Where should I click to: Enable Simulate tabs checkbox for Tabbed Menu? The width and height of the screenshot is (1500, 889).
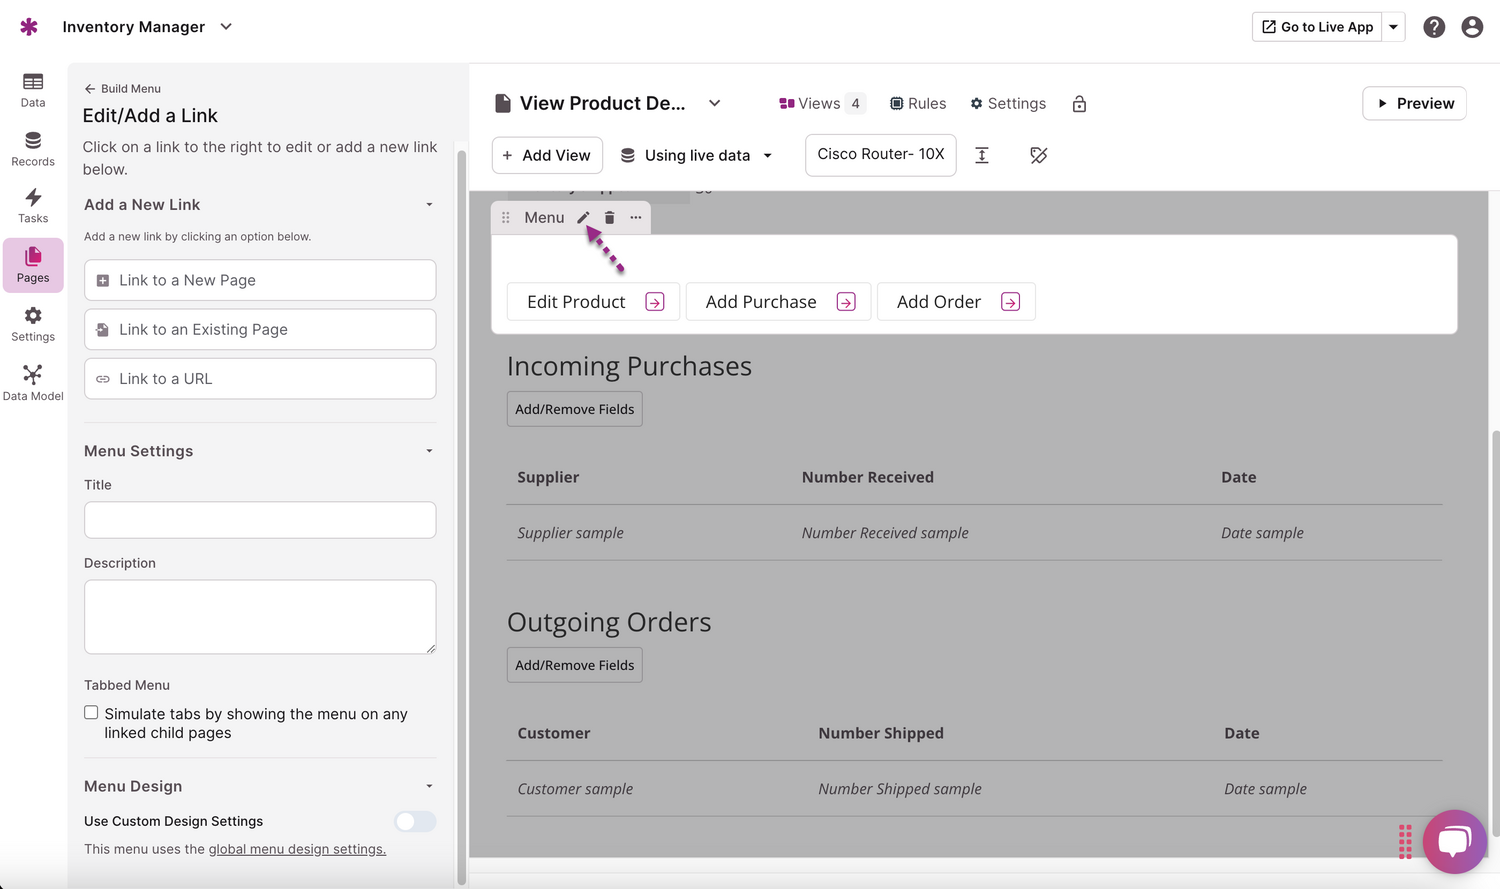click(x=91, y=713)
